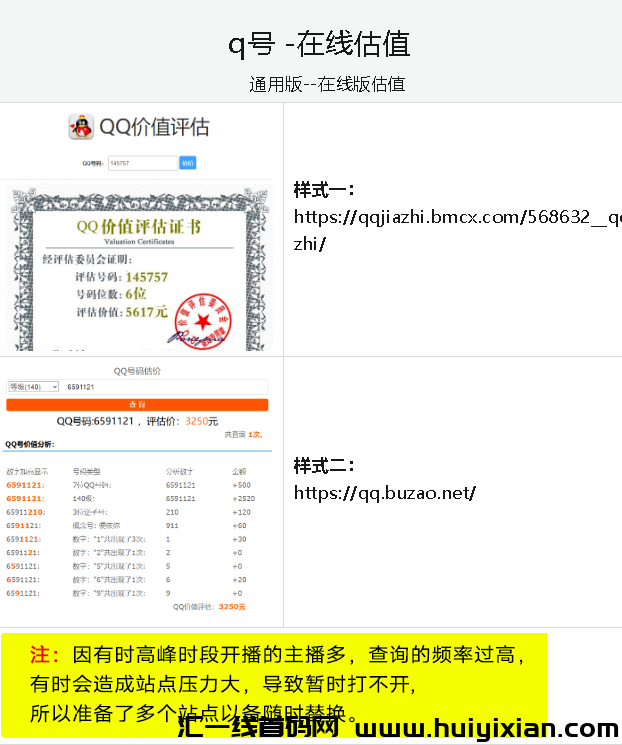Open the qqjiazhi.bmcx.com link for style one
622x745 pixels.
click(458, 230)
